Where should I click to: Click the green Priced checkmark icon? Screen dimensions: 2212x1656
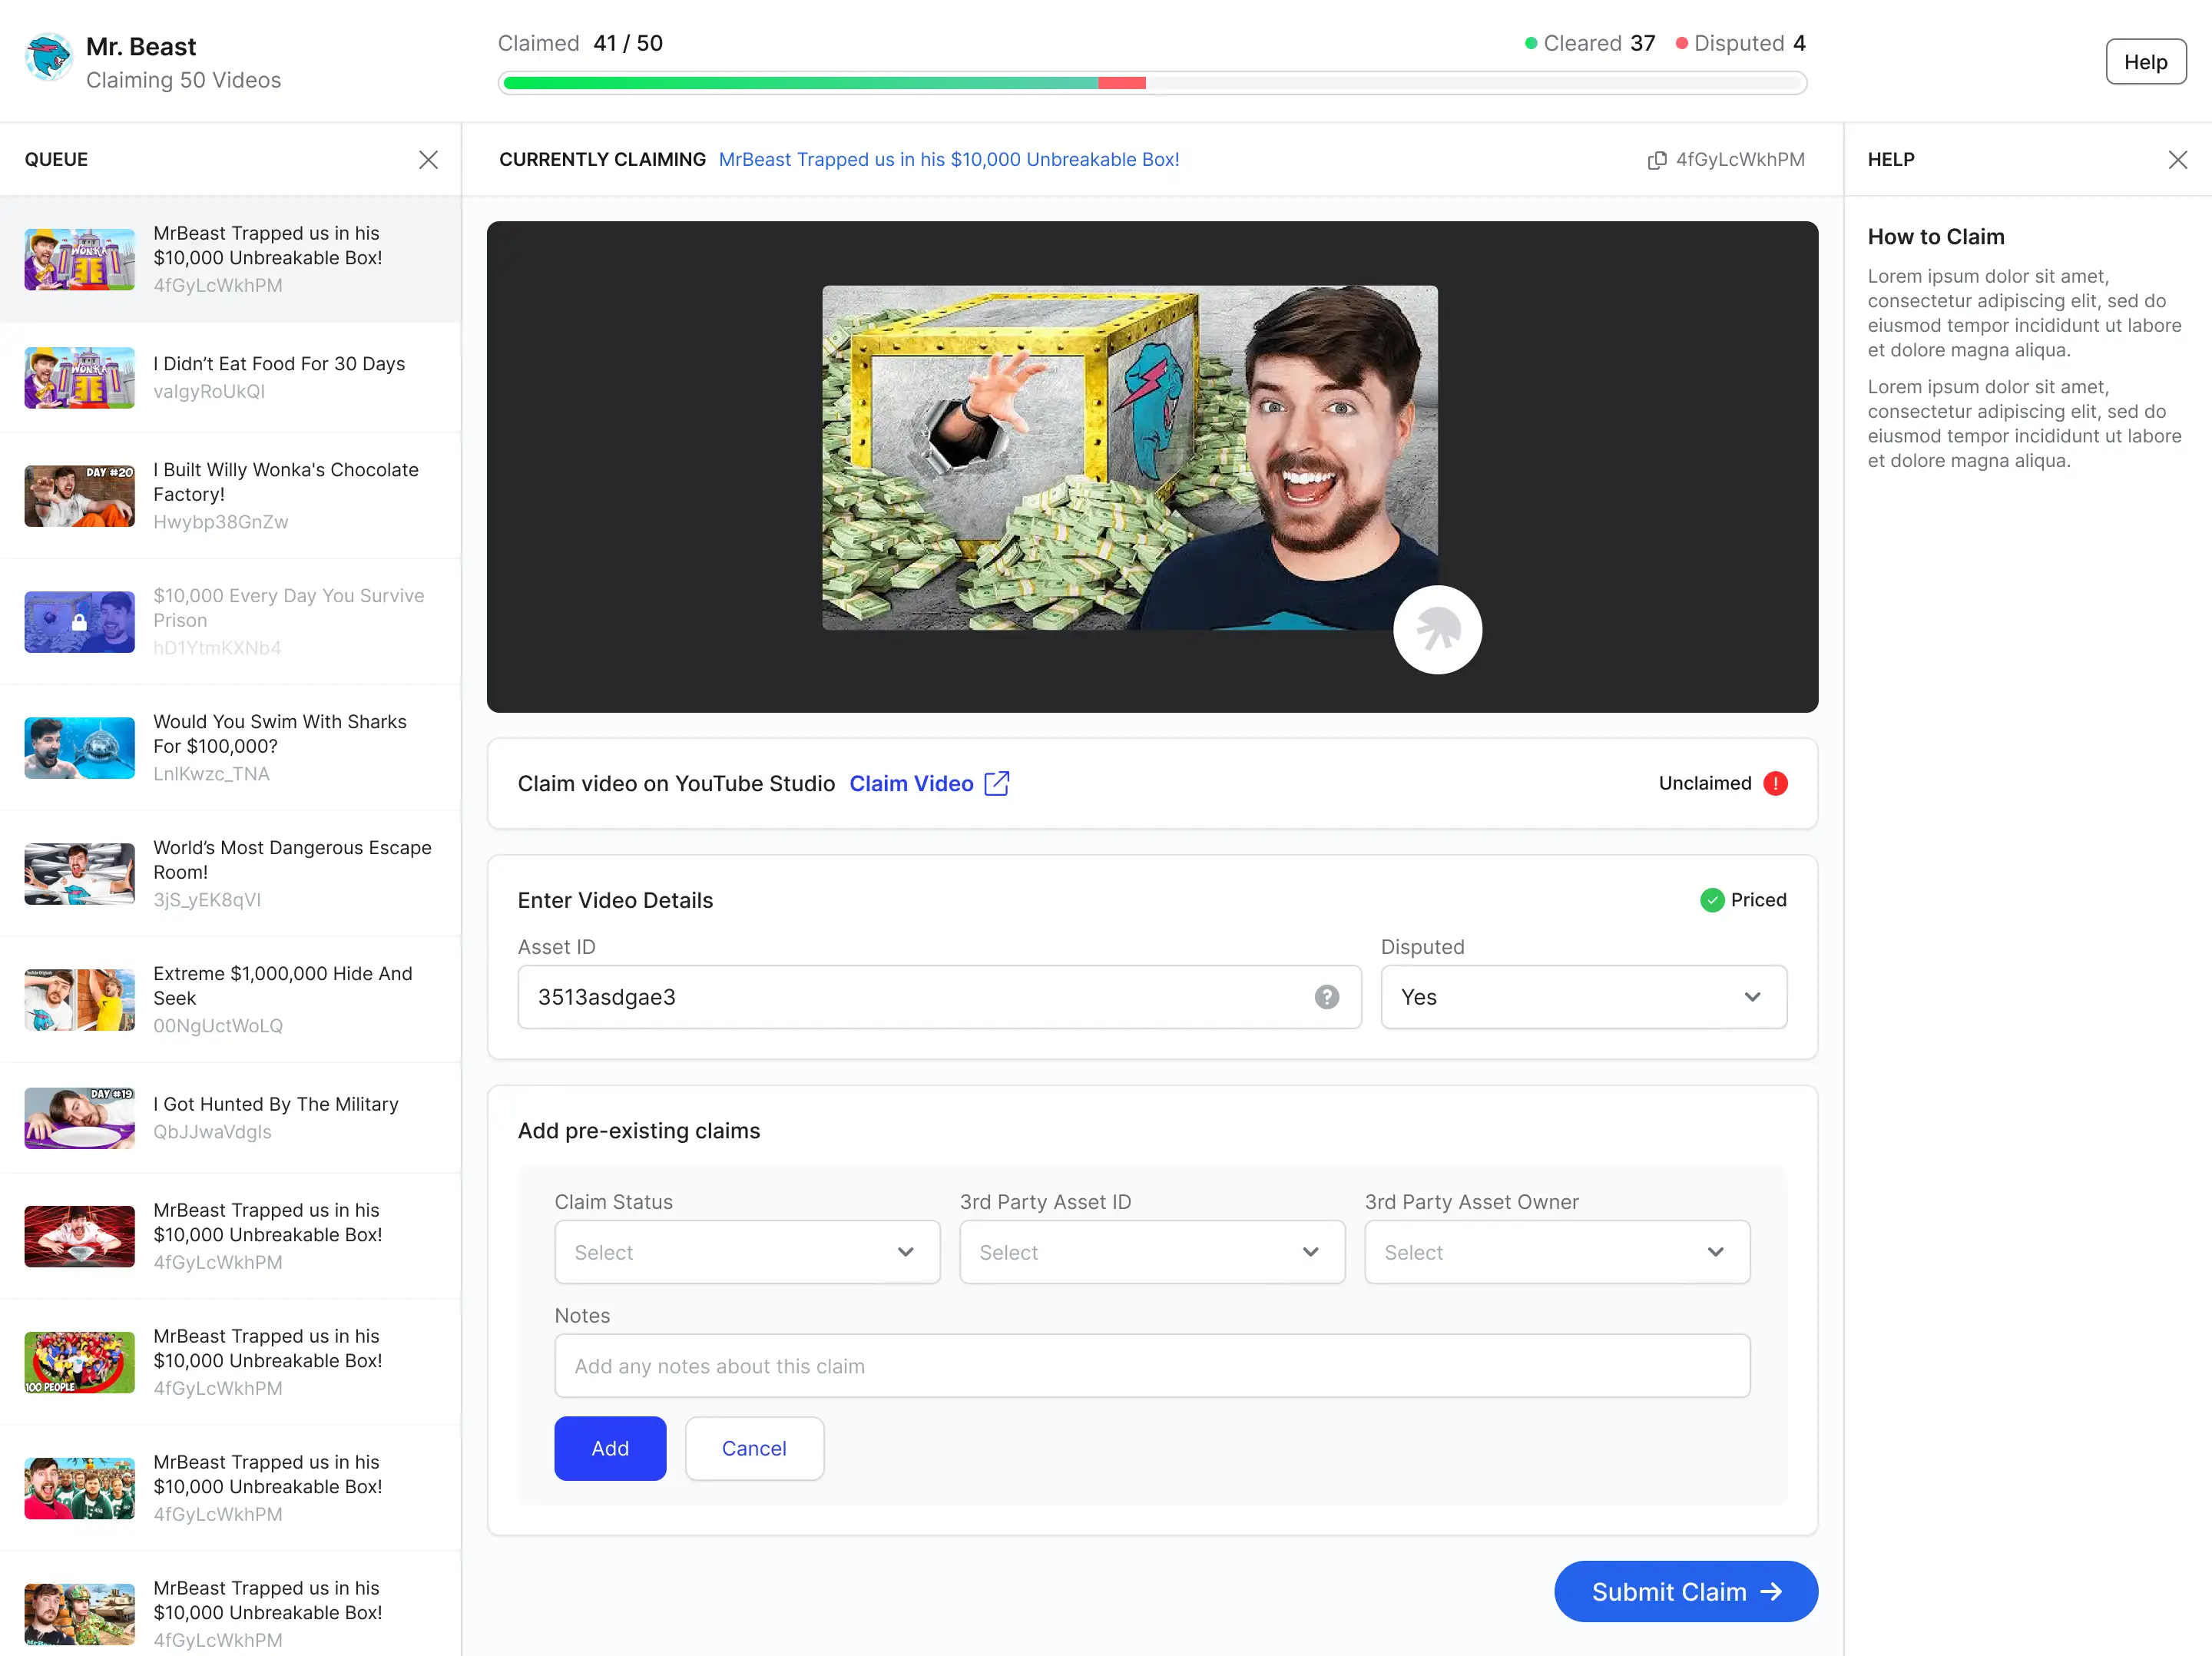[1712, 900]
